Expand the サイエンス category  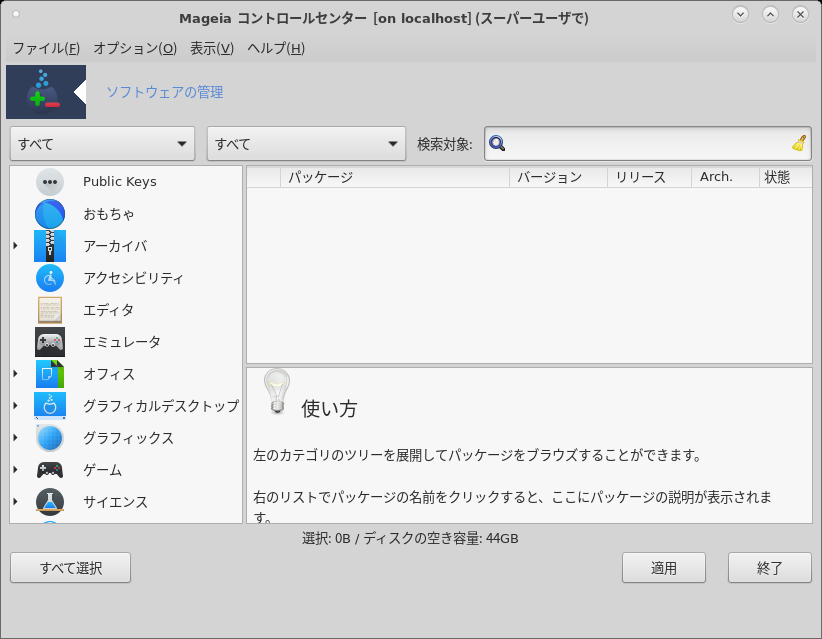pyautogui.click(x=15, y=501)
